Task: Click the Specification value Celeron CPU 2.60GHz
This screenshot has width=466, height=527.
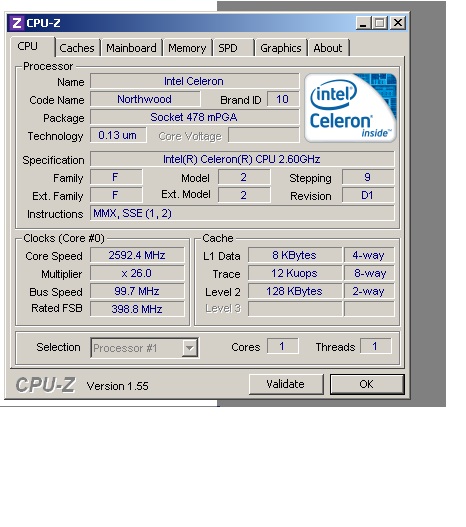Action: [242, 159]
